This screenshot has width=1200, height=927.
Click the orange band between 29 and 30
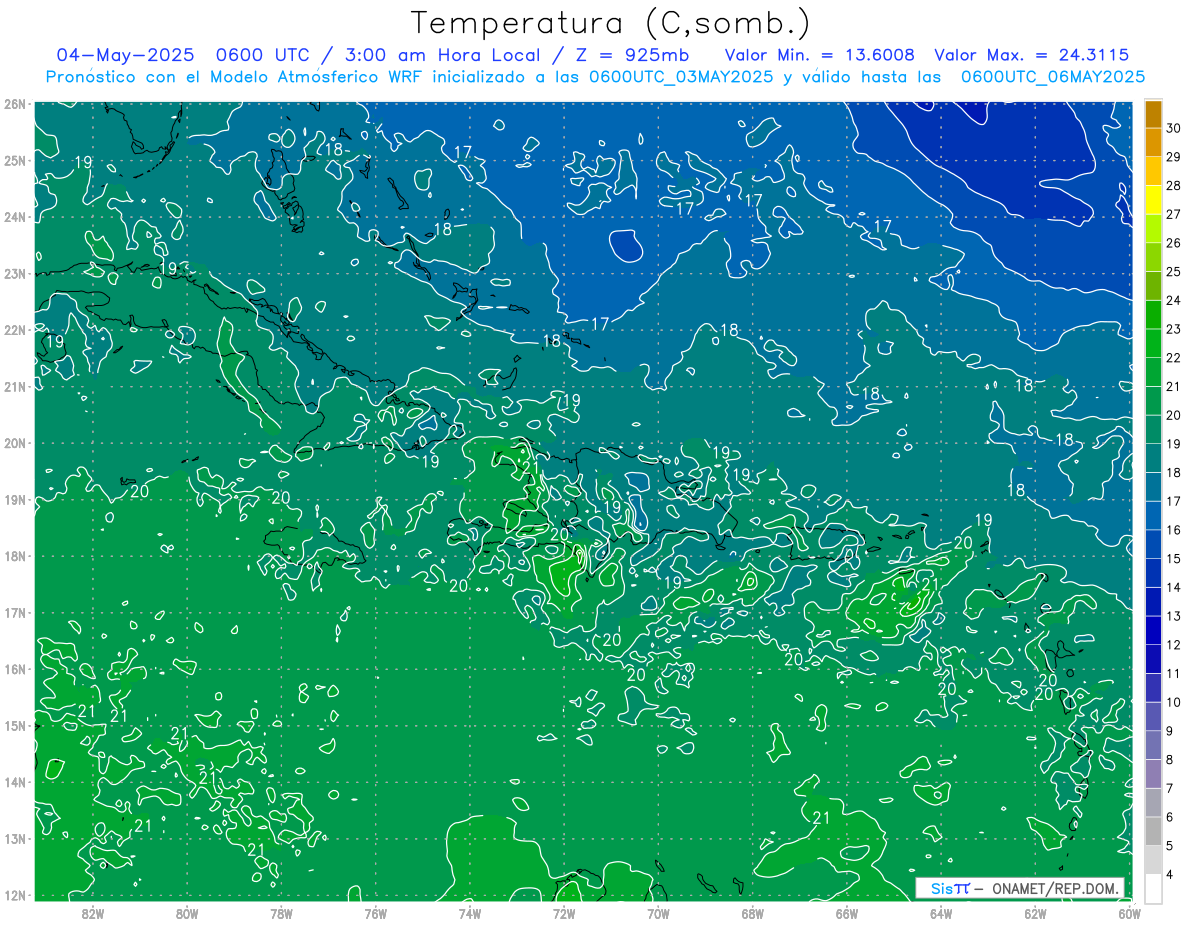[x=1153, y=142]
